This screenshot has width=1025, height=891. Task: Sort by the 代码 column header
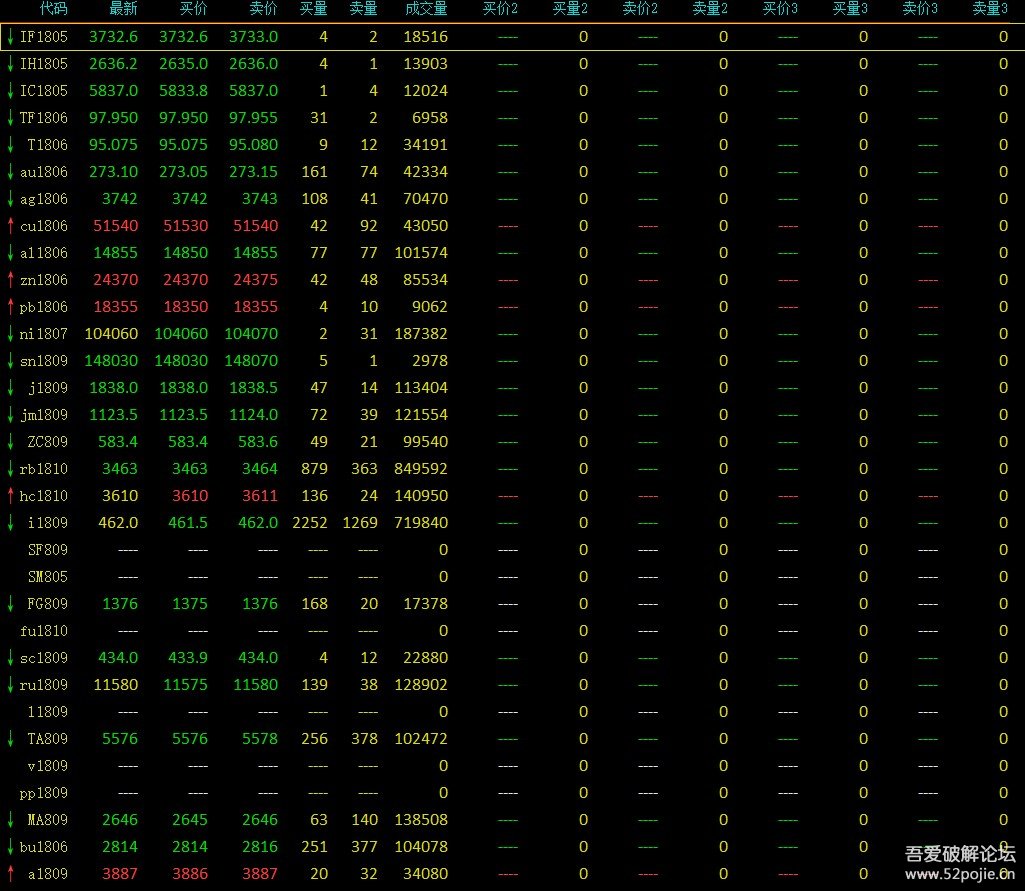pos(54,9)
